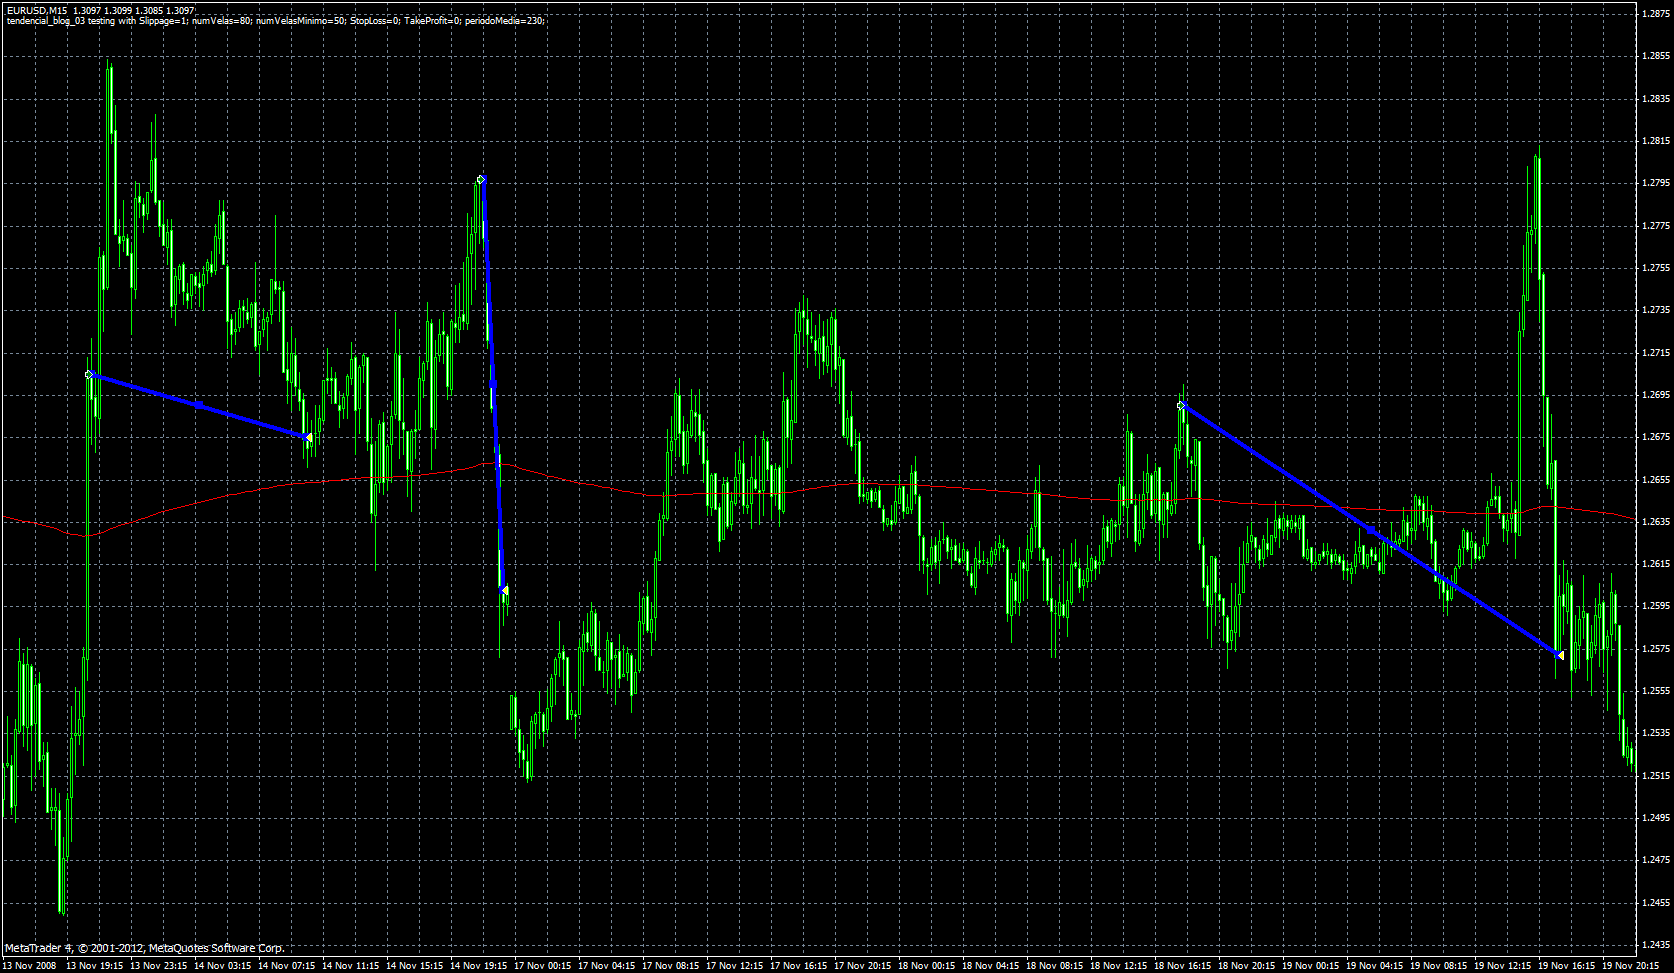Image resolution: width=1674 pixels, height=973 pixels.
Task: Click the 19 Nov 08:15 time axis label
Action: click(x=1439, y=966)
